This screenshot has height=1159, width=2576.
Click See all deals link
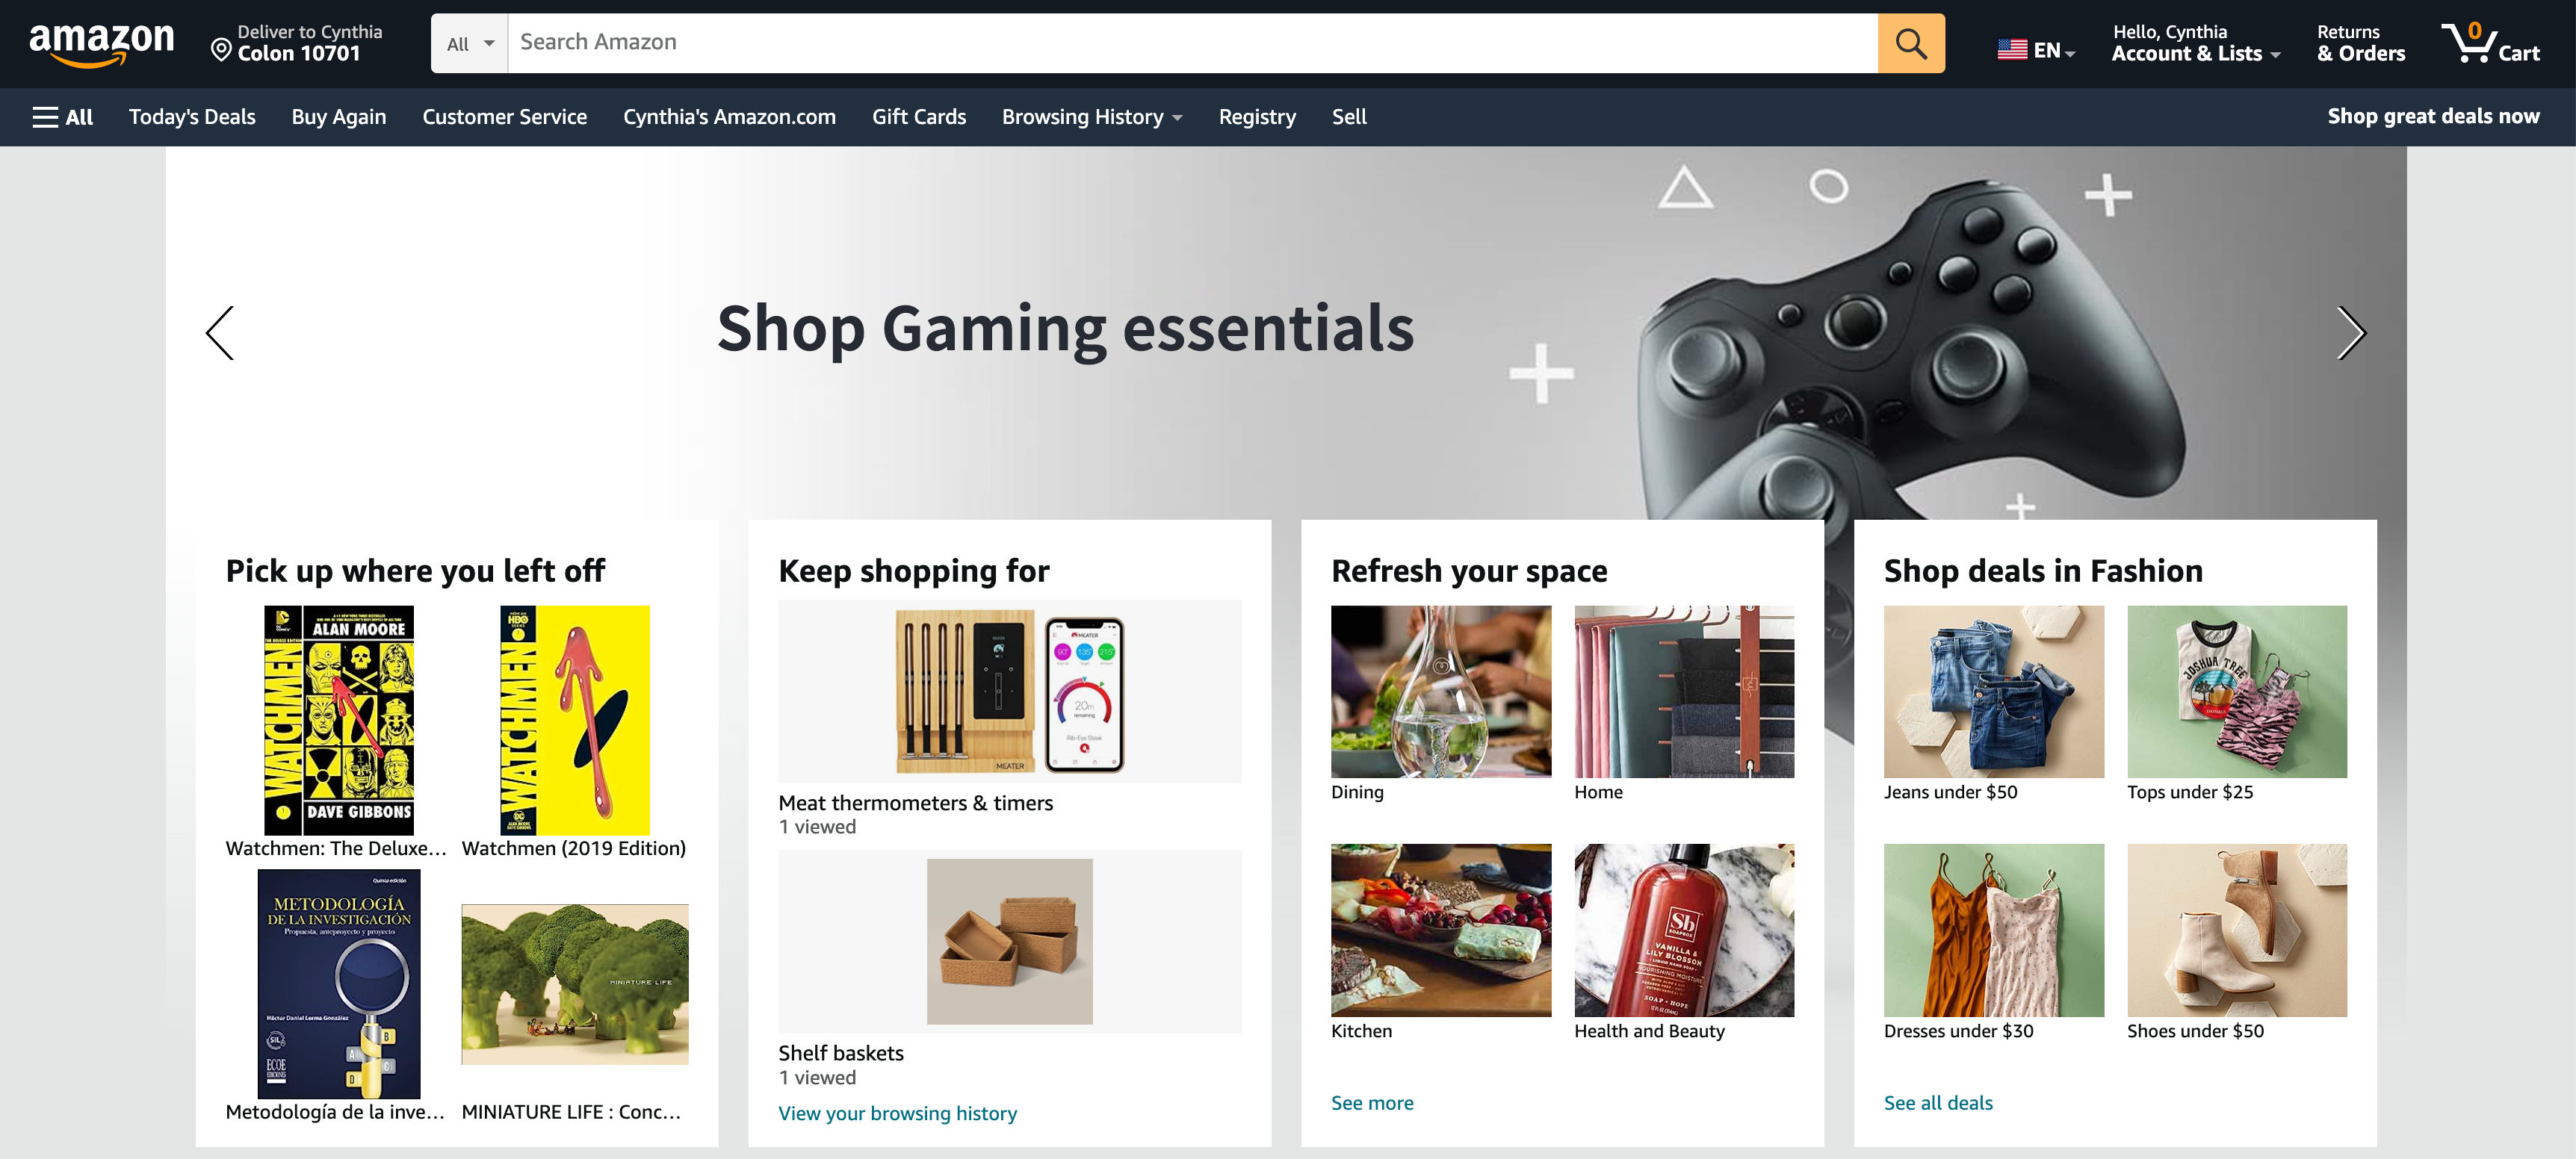[x=1937, y=1102]
